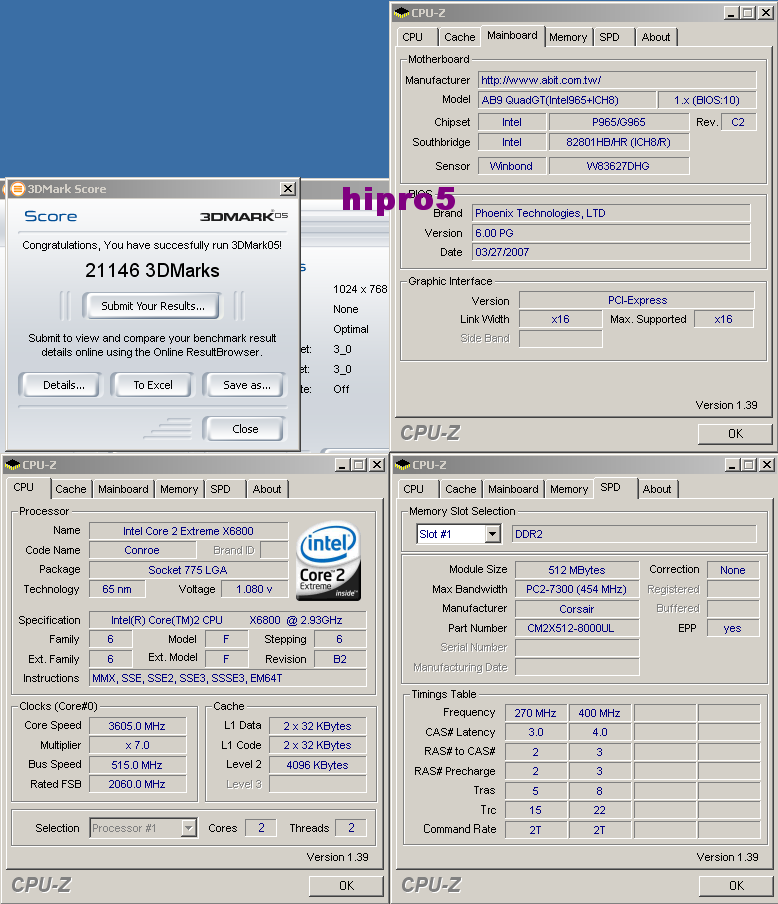Click the CPU-Z chip icon in Mainboard window title

402,12
